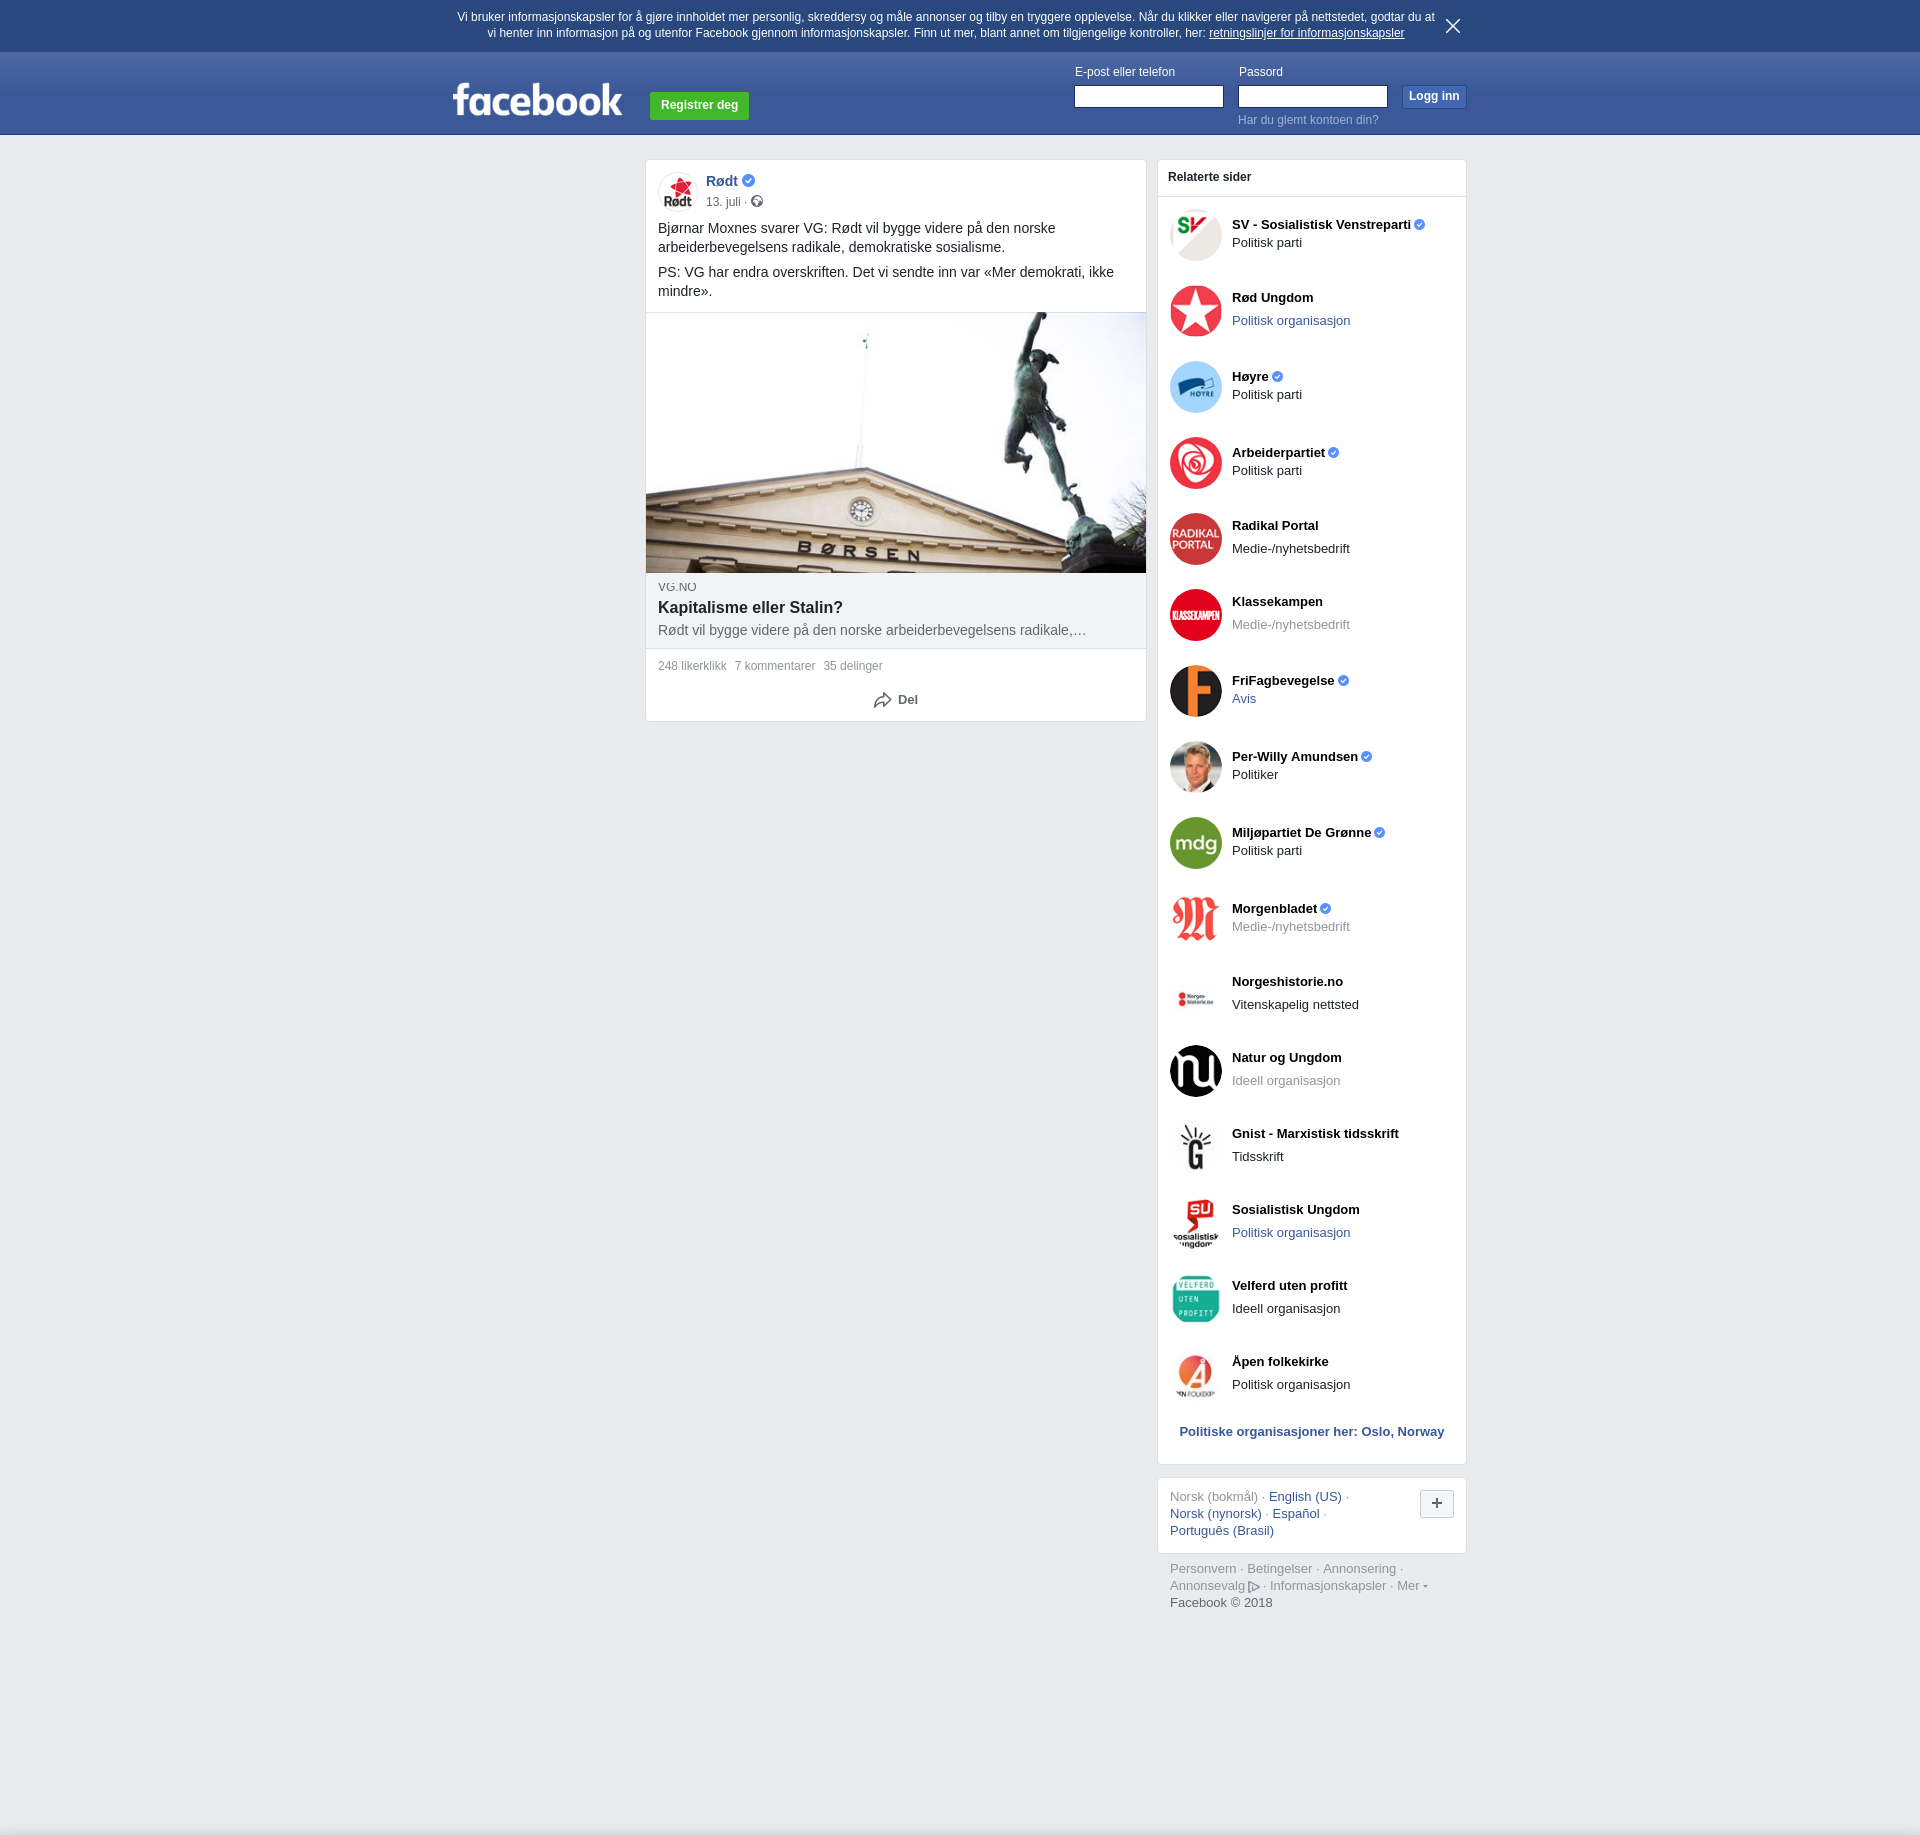The height and width of the screenshot is (1835, 1920).
Task: Open Klassekampen page name
Action: click(1277, 602)
